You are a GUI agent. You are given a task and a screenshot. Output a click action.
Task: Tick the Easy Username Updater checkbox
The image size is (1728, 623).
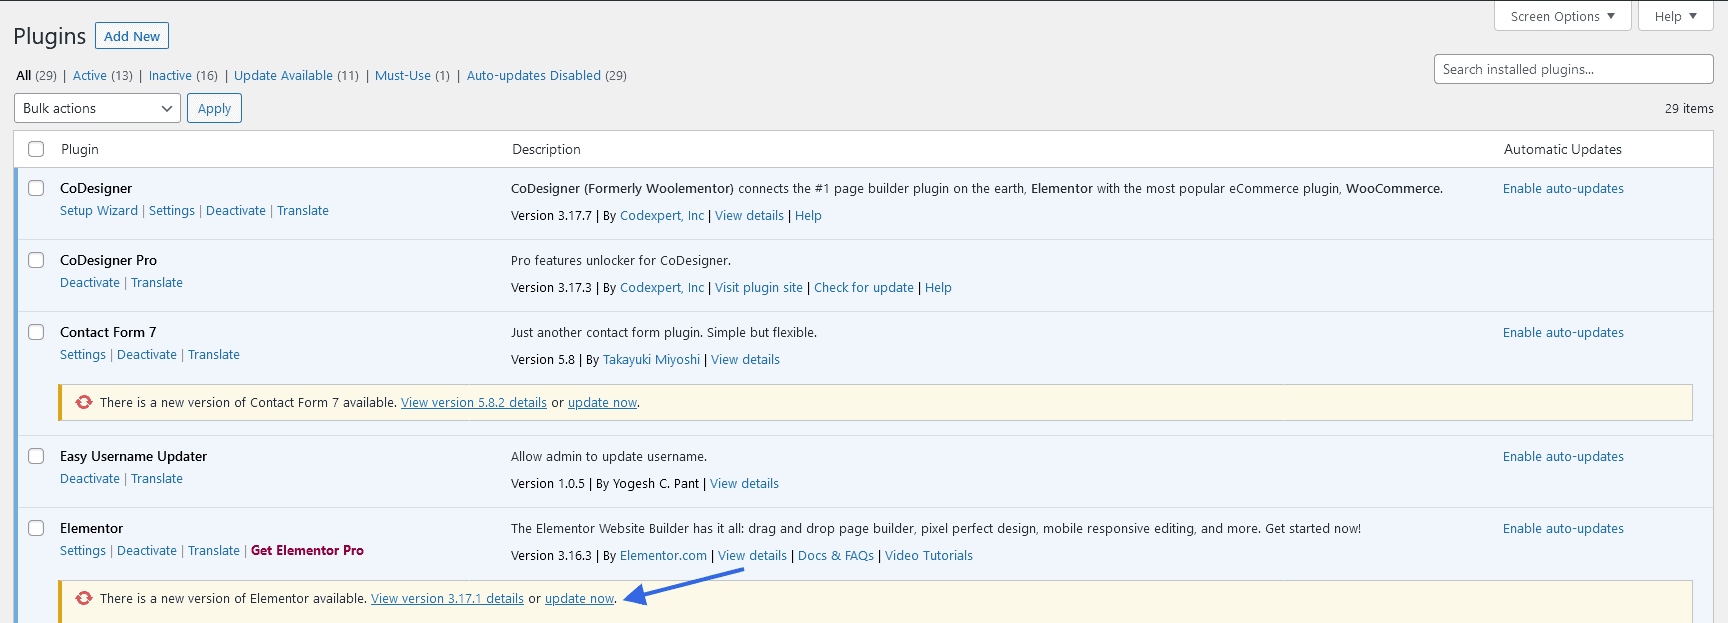[x=36, y=456]
